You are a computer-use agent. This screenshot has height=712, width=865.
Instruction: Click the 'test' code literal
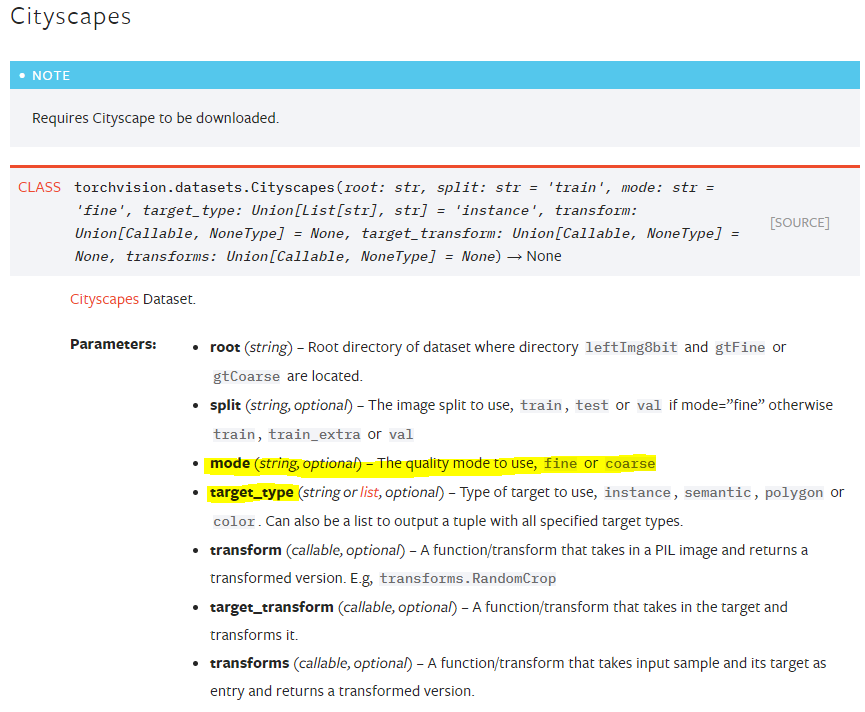coord(592,405)
